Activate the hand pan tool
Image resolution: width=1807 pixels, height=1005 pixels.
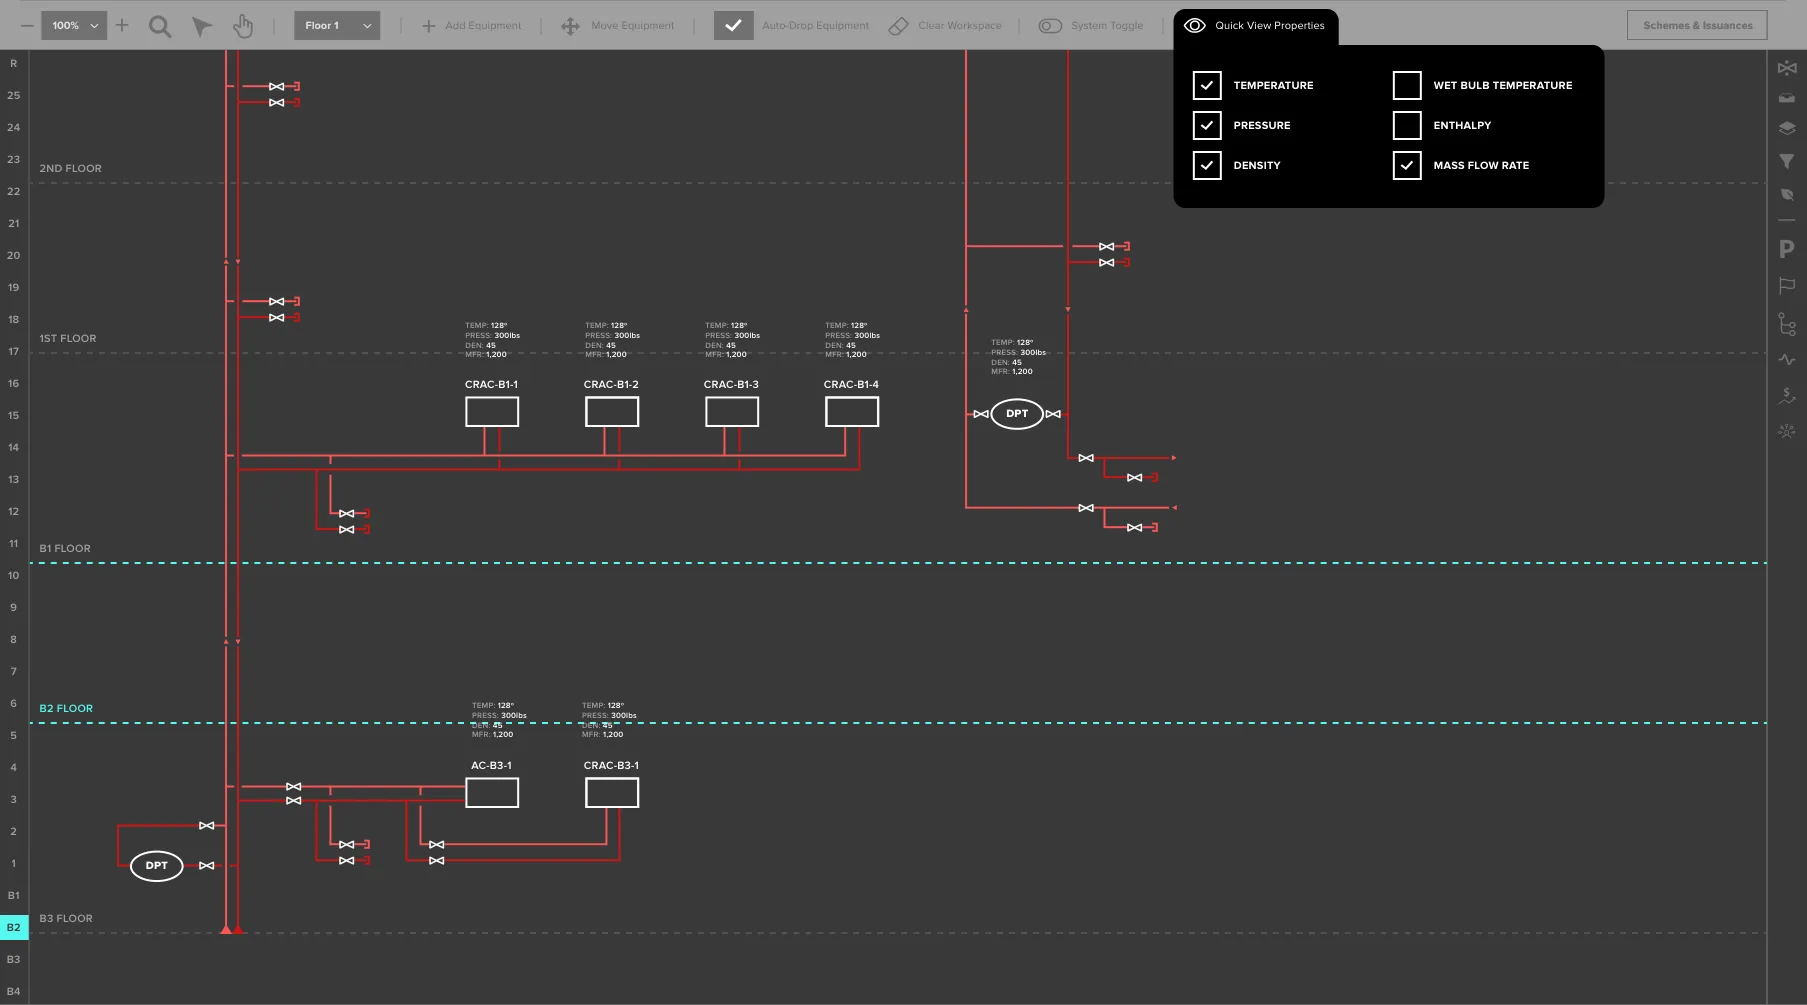click(x=243, y=26)
